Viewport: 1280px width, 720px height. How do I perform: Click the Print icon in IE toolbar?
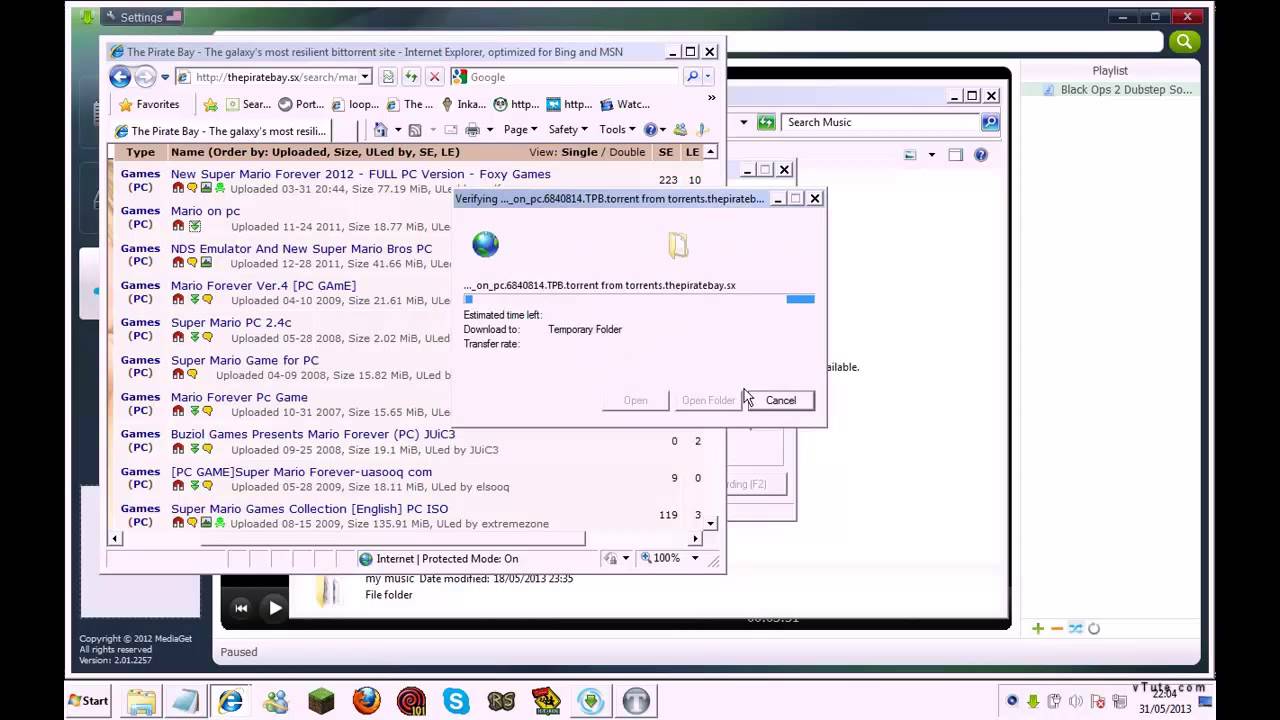(x=472, y=130)
